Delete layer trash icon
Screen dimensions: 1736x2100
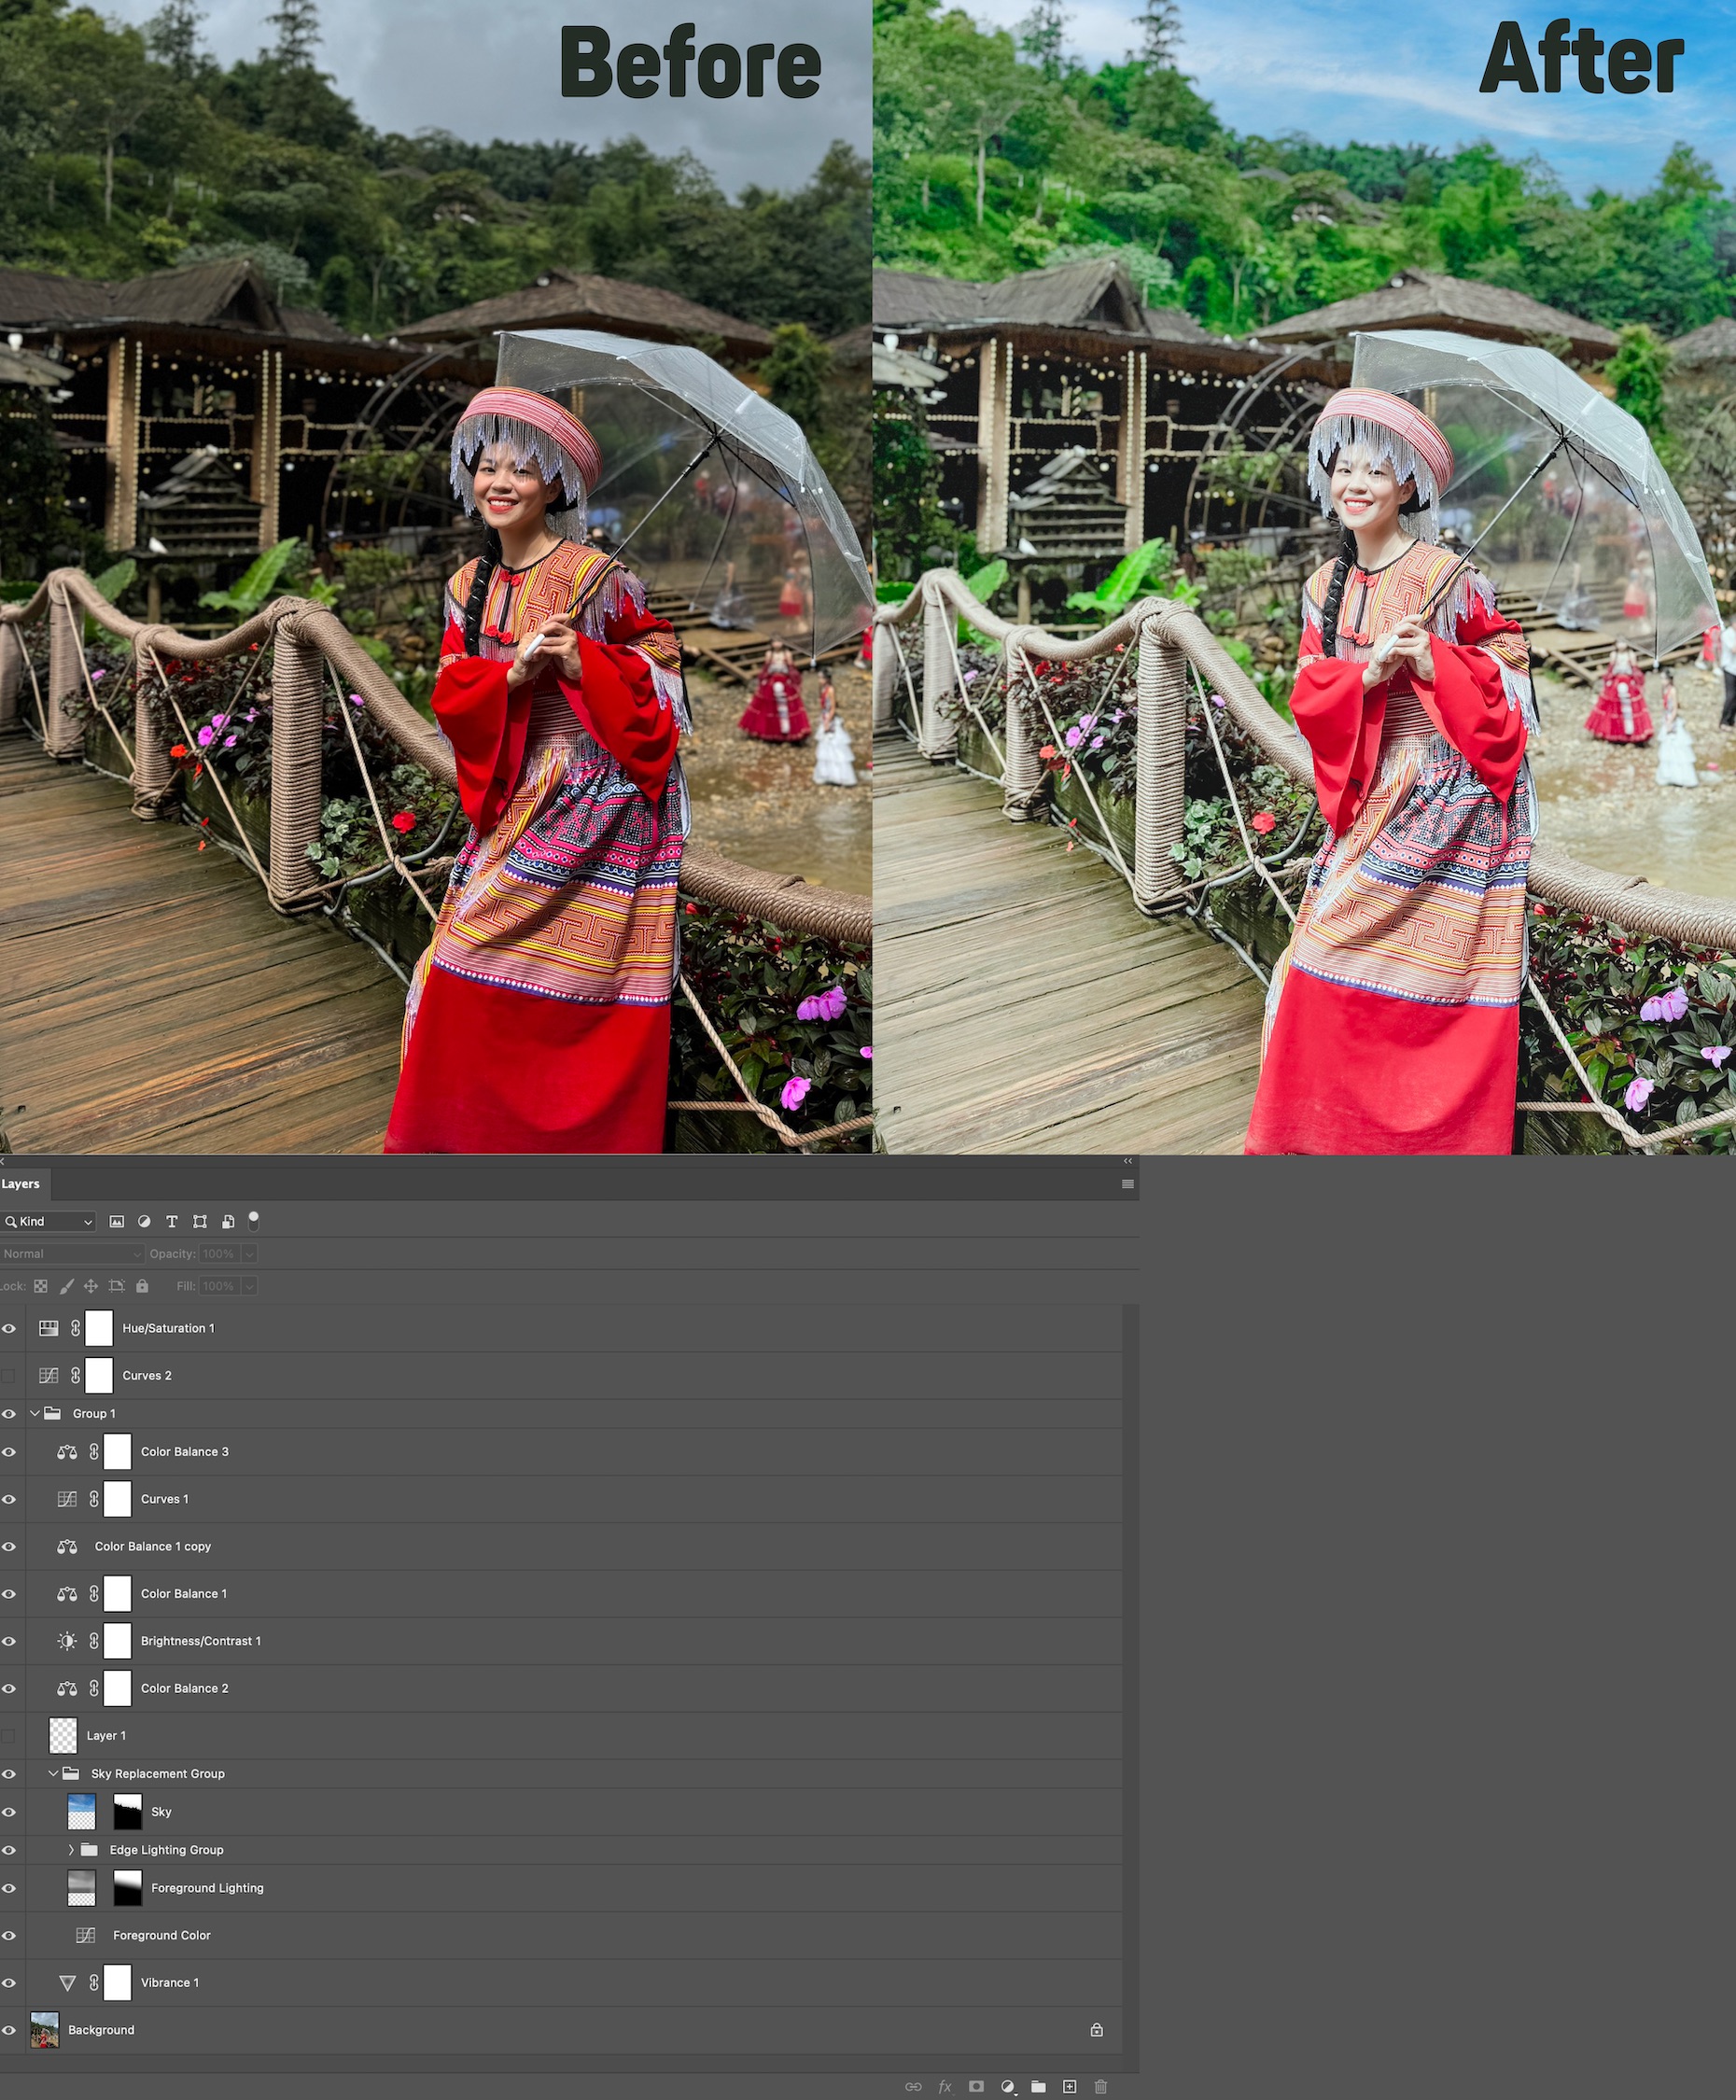[x=1101, y=2086]
